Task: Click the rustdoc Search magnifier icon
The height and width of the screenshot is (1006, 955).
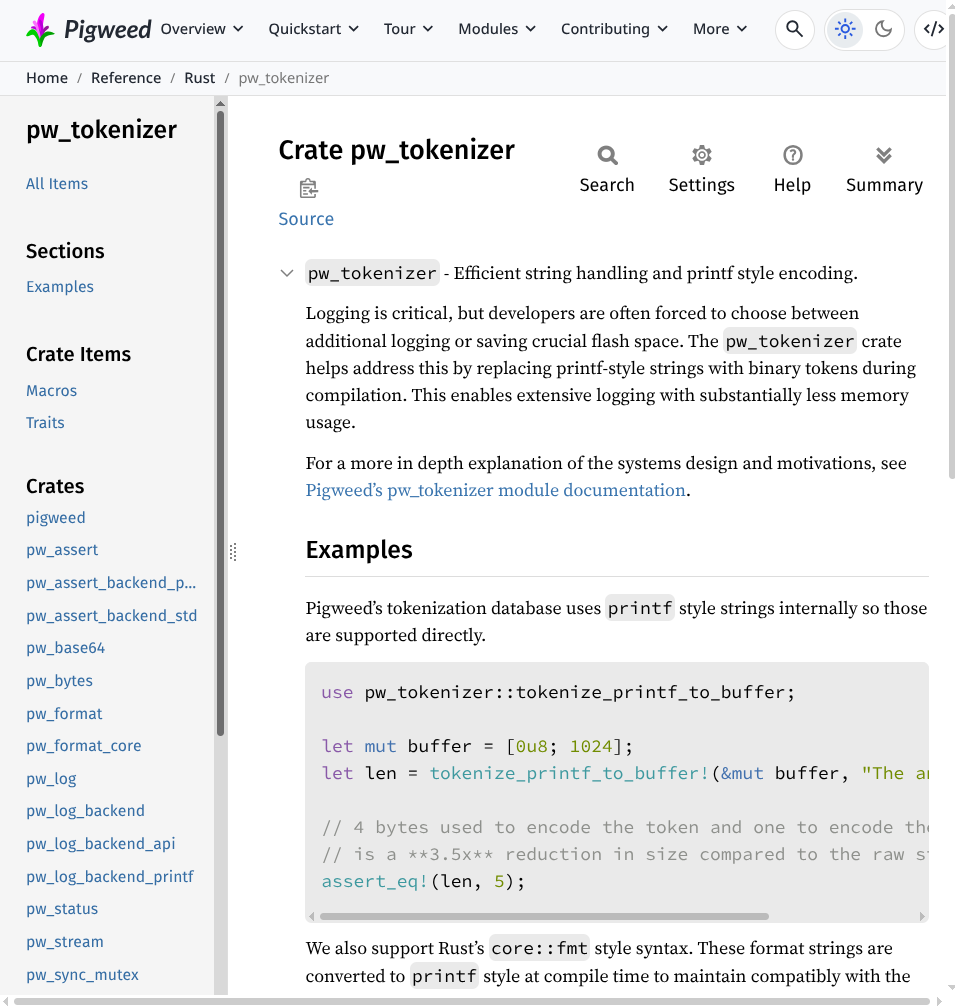Action: [x=607, y=155]
